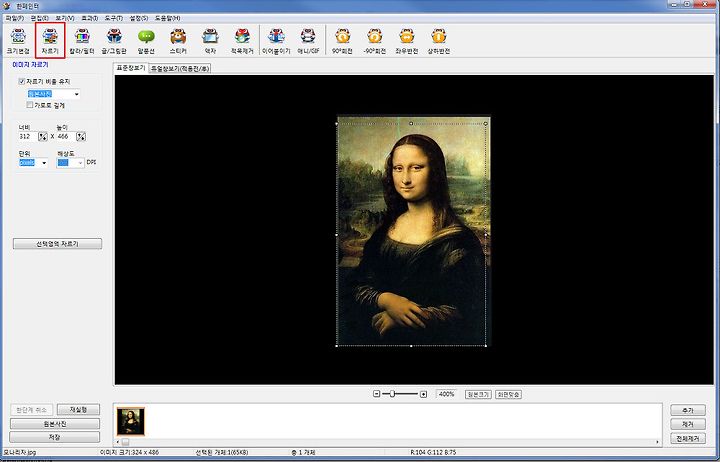The image size is (720, 462).
Task: Enable the 가로로 길게 checkbox
Action: click(30, 105)
